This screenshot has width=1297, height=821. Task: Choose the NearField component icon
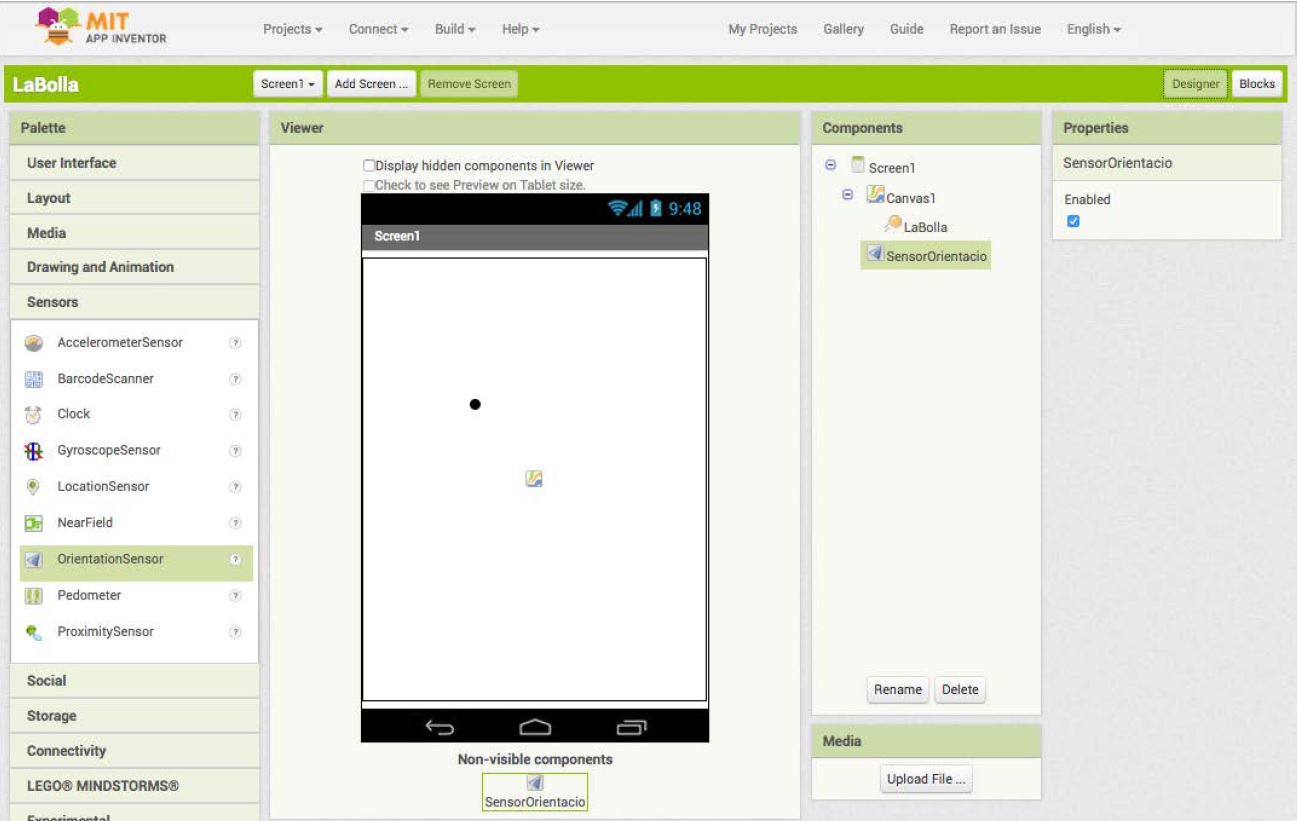tap(33, 523)
